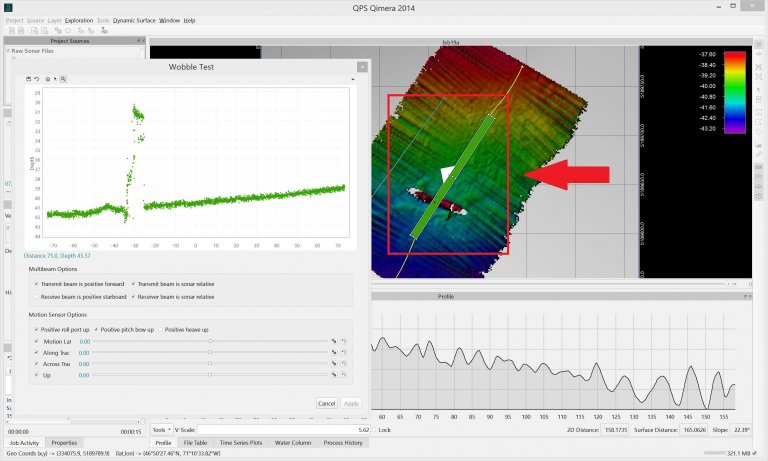Viewport: 768px width, 461px height.
Task: Switch to the Water Column tab
Action: tap(291, 442)
